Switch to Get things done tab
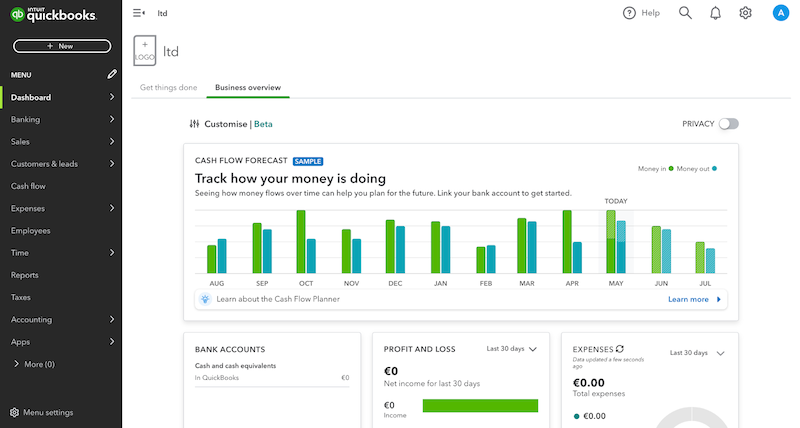 click(x=168, y=88)
